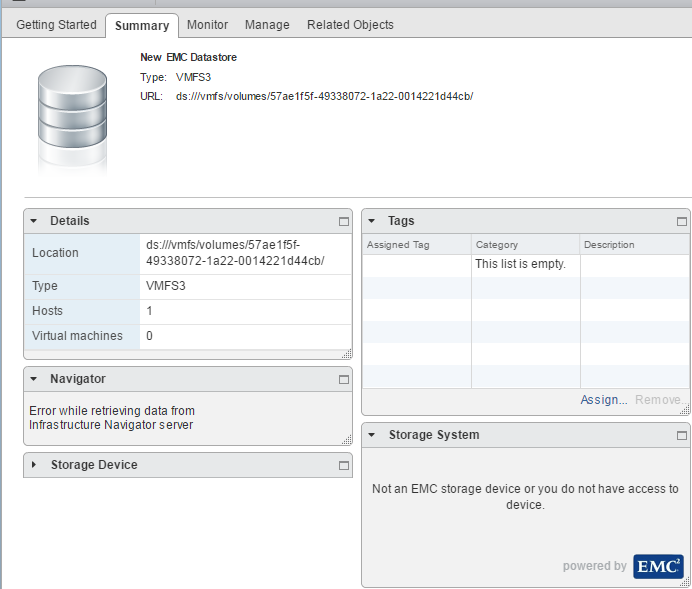This screenshot has height=589, width=692.
Task: Collapse the Tags panel
Action: 372,221
